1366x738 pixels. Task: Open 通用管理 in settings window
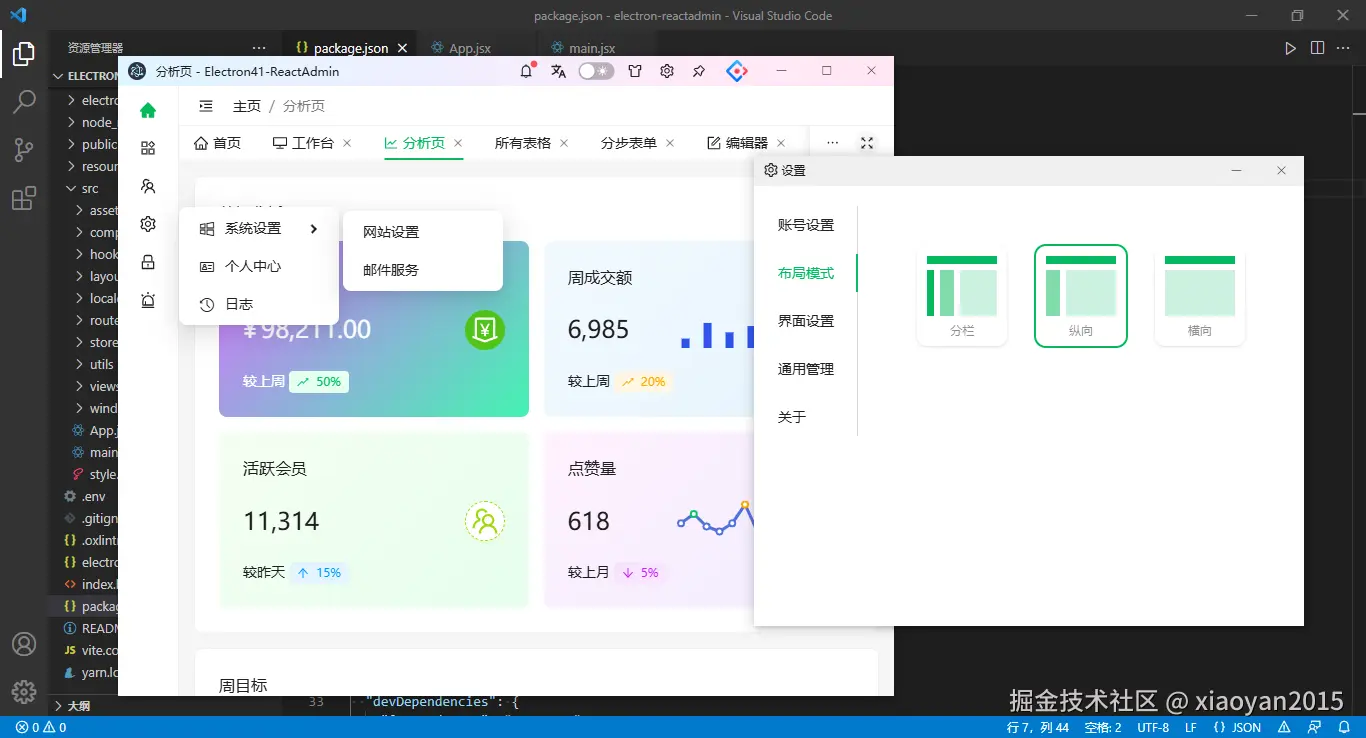pos(806,369)
